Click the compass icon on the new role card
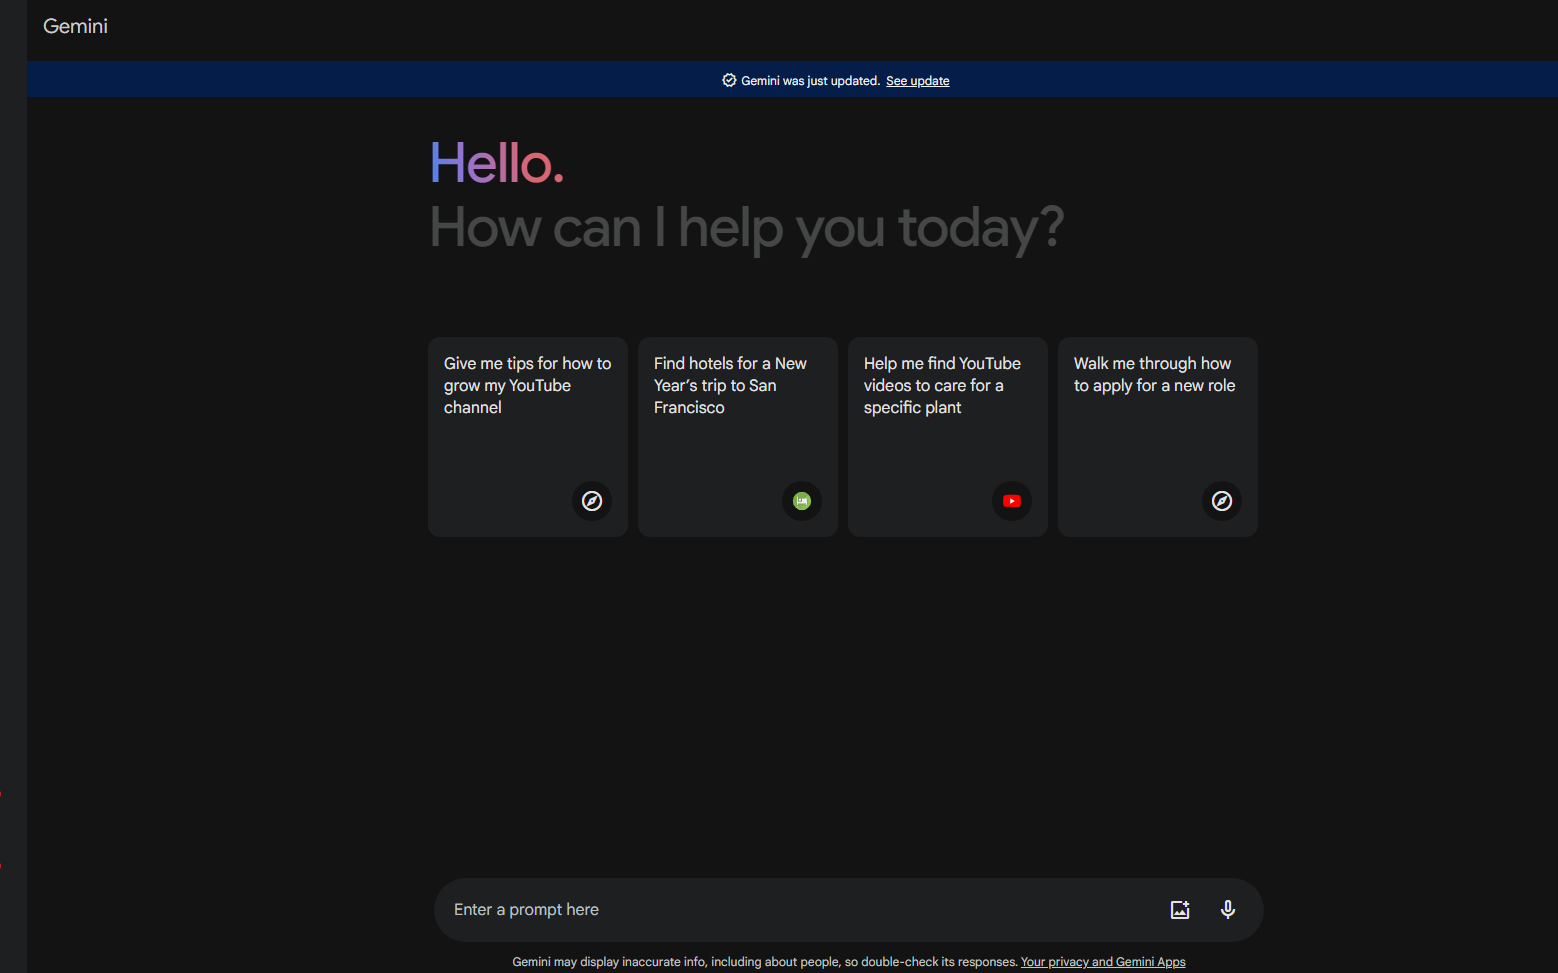 pyautogui.click(x=1222, y=501)
